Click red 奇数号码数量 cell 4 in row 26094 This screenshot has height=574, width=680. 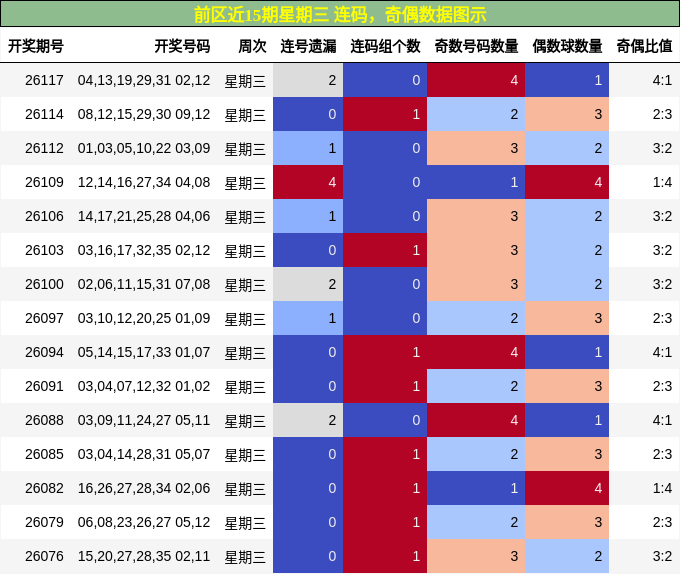[x=476, y=352]
